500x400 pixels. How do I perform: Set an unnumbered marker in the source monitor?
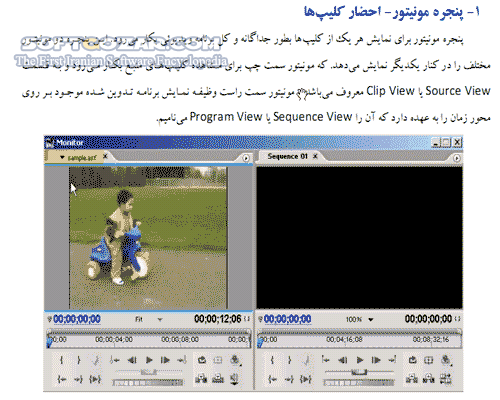tap(96, 360)
